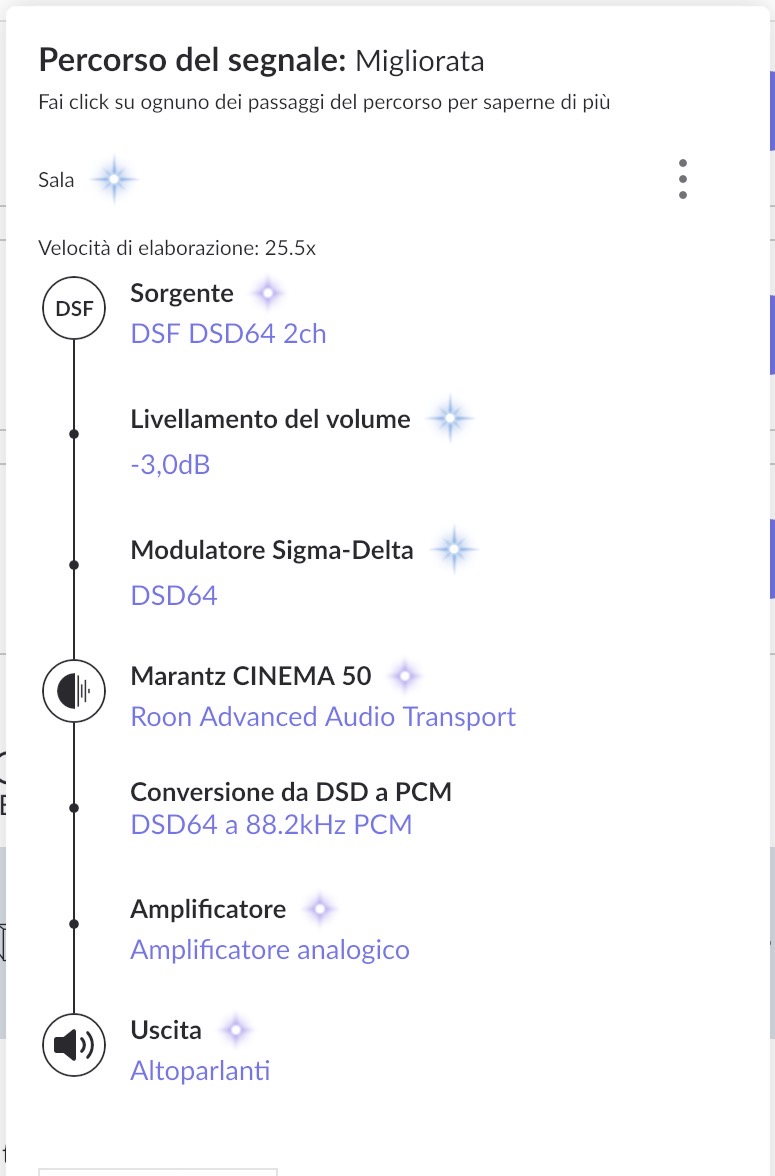Click the -3,0dB volume leveling value
Image resolution: width=775 pixels, height=1176 pixels.
tap(170, 464)
